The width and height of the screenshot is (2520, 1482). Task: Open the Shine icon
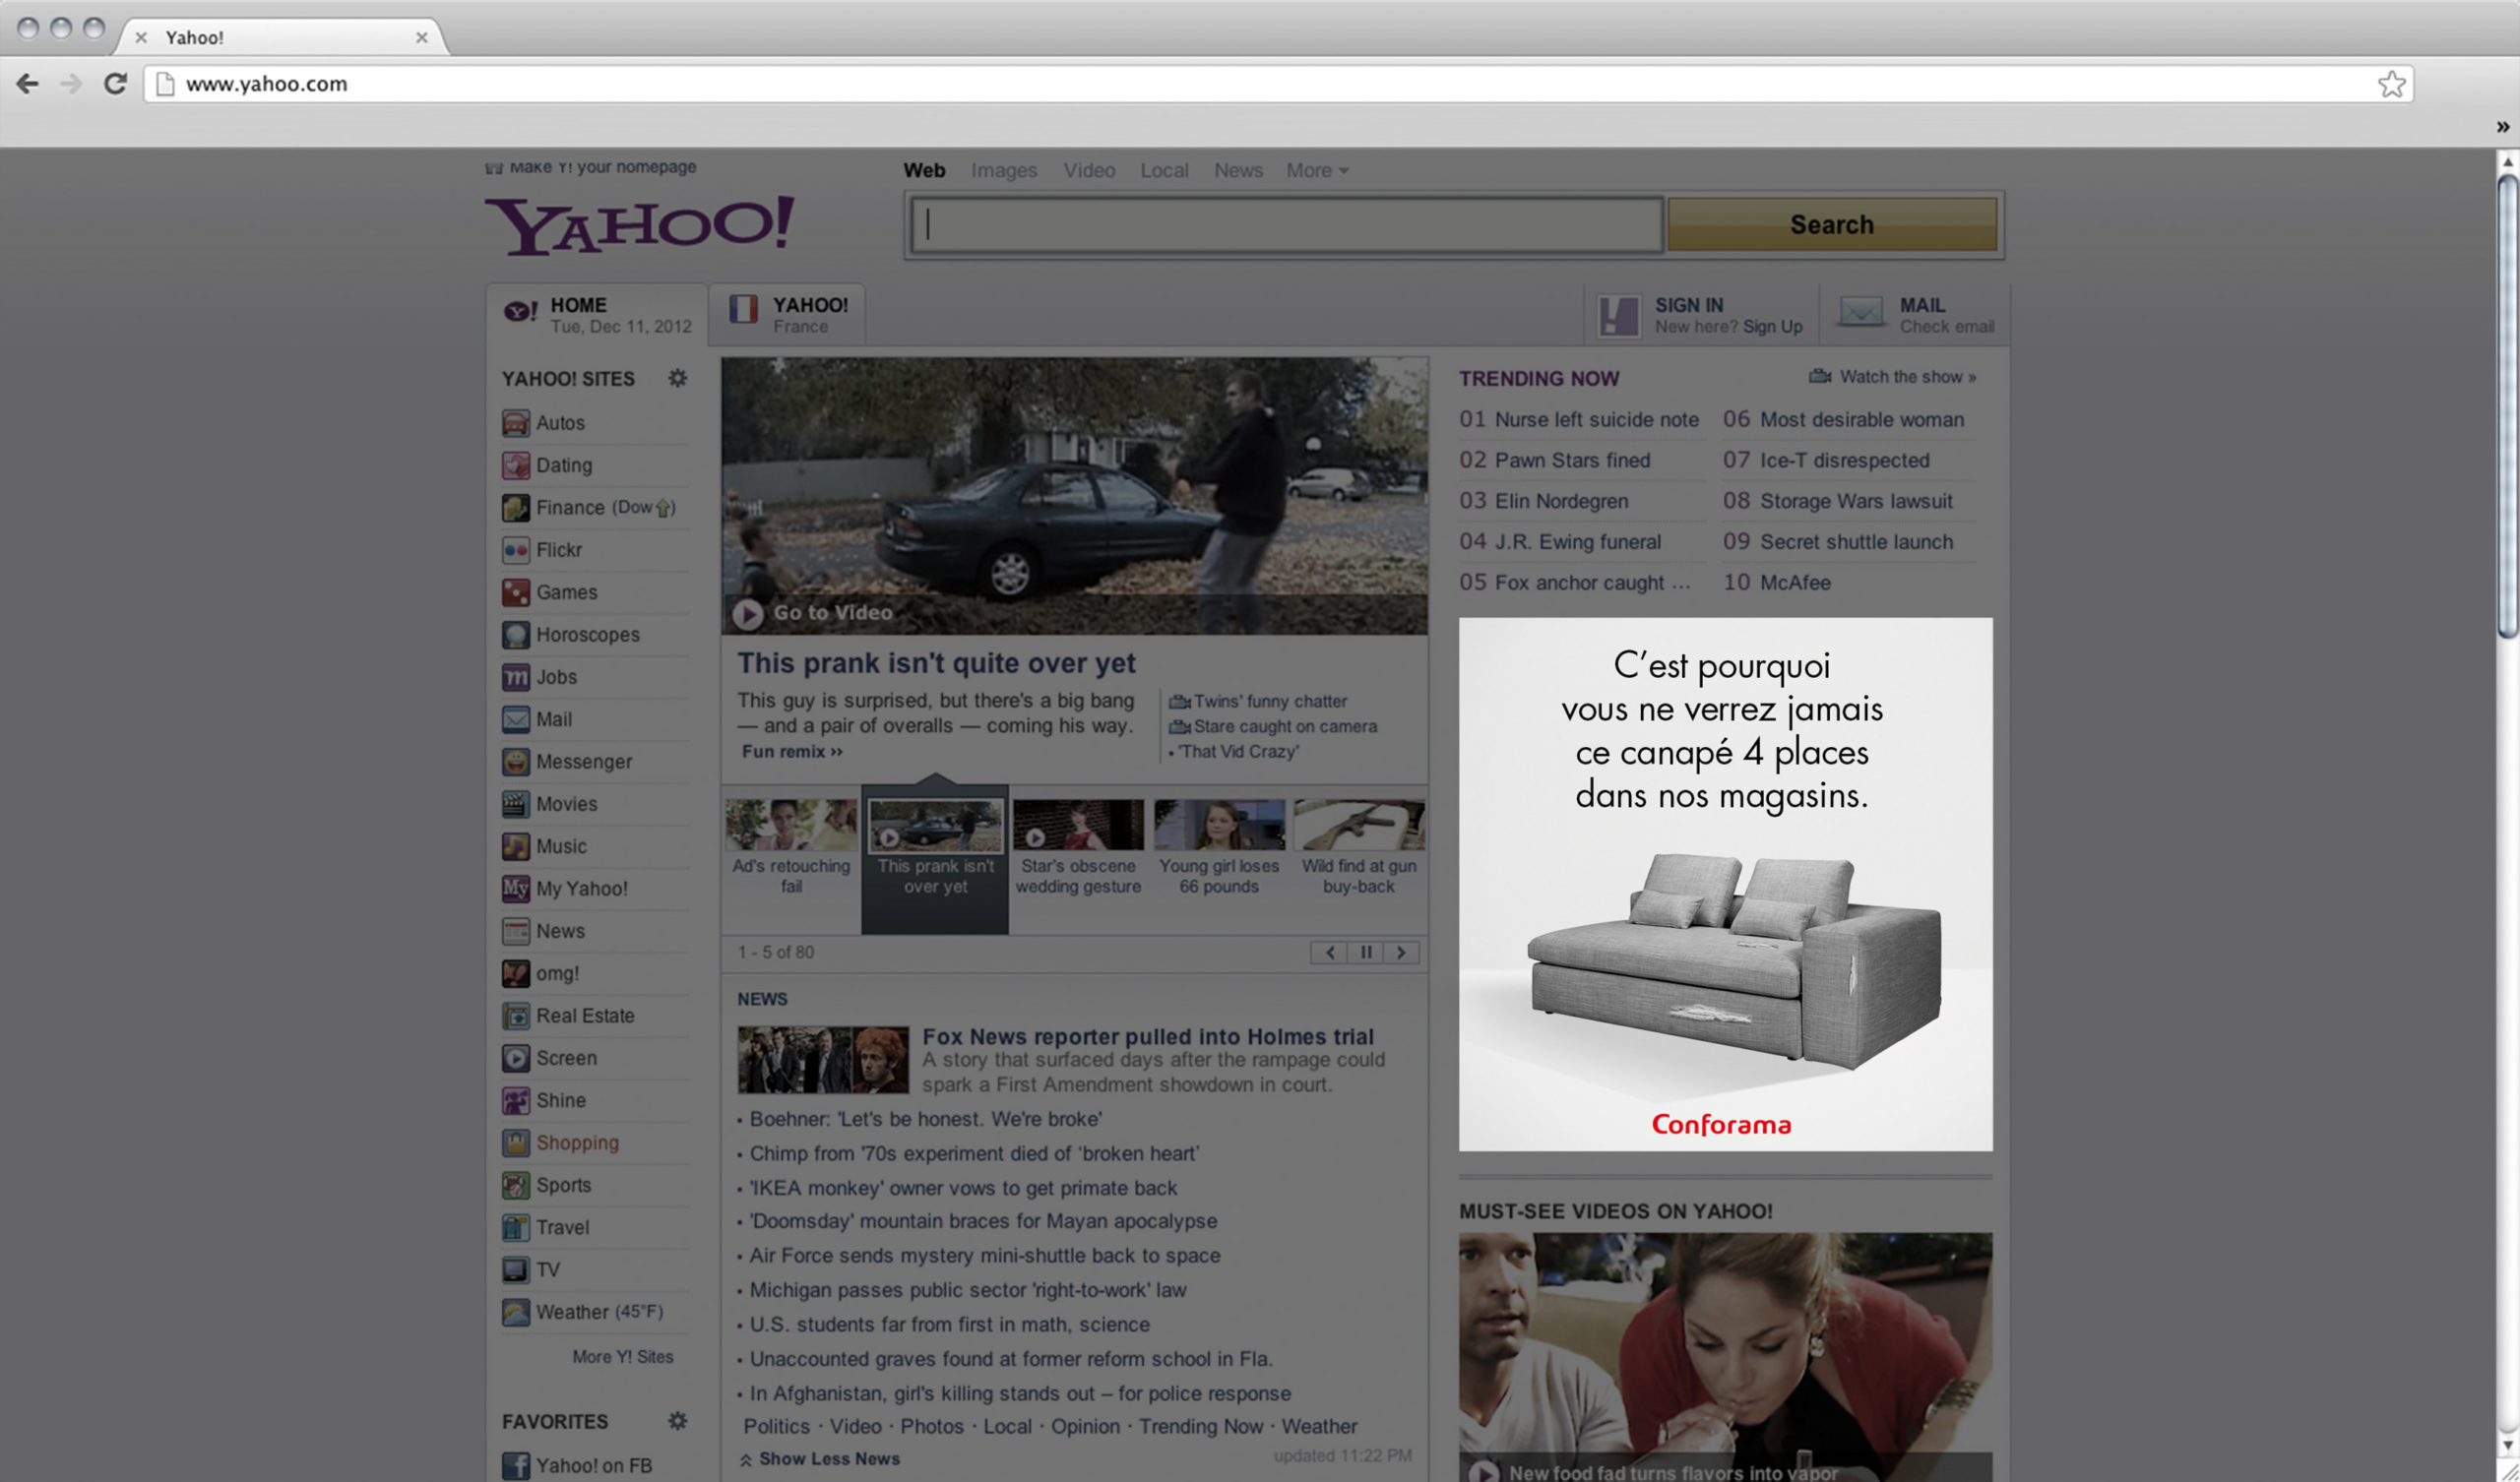(515, 1100)
